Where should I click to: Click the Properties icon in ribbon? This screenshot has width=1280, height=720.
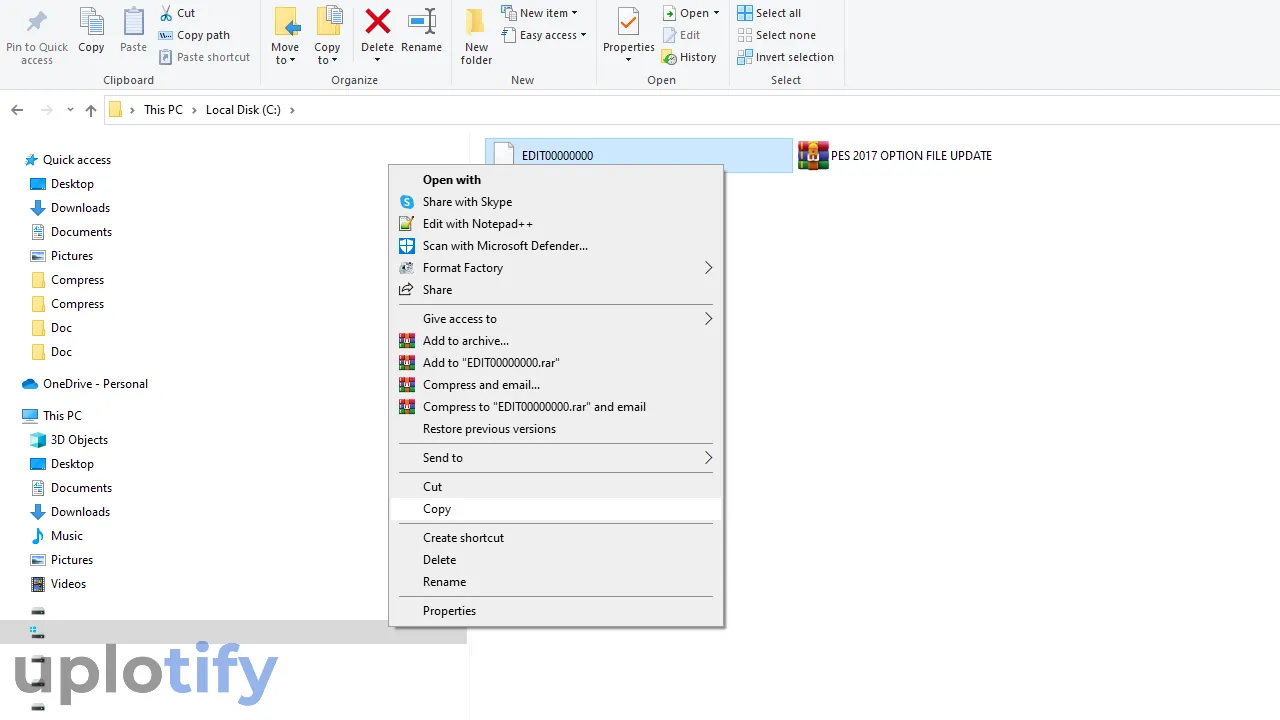[629, 21]
